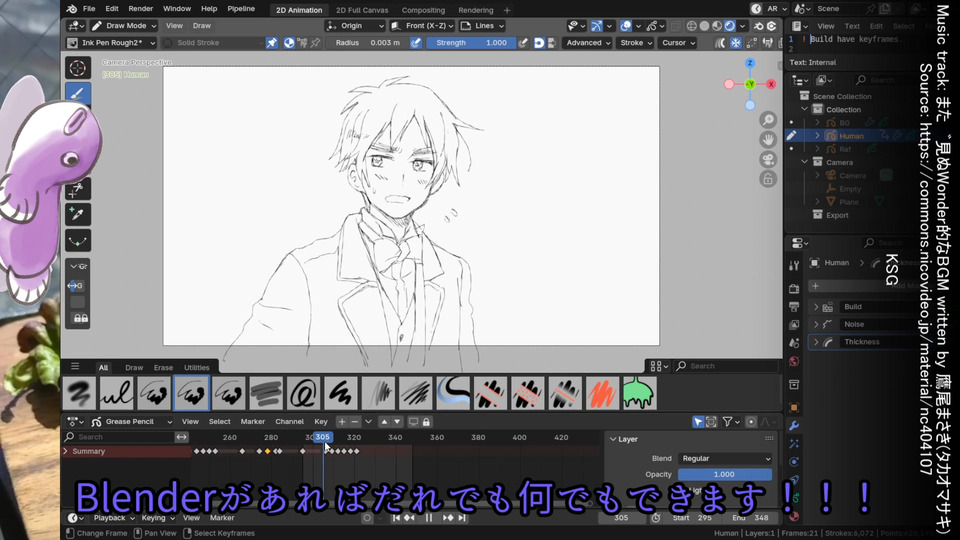Choose the orange scribble brush
This screenshot has height=540, width=960.
602,393
